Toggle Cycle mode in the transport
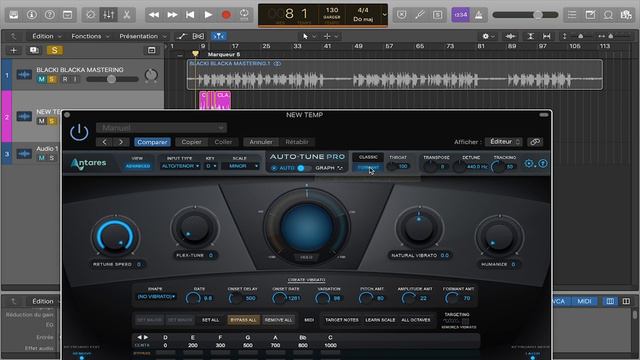This screenshot has width=640, height=360. click(244, 15)
